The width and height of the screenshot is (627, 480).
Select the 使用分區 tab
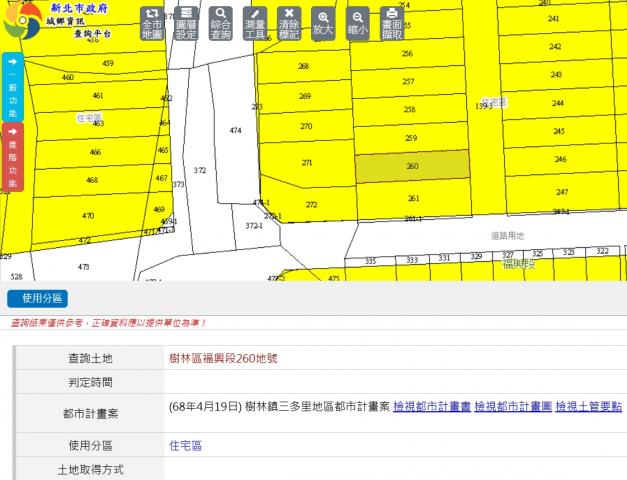[x=38, y=298]
